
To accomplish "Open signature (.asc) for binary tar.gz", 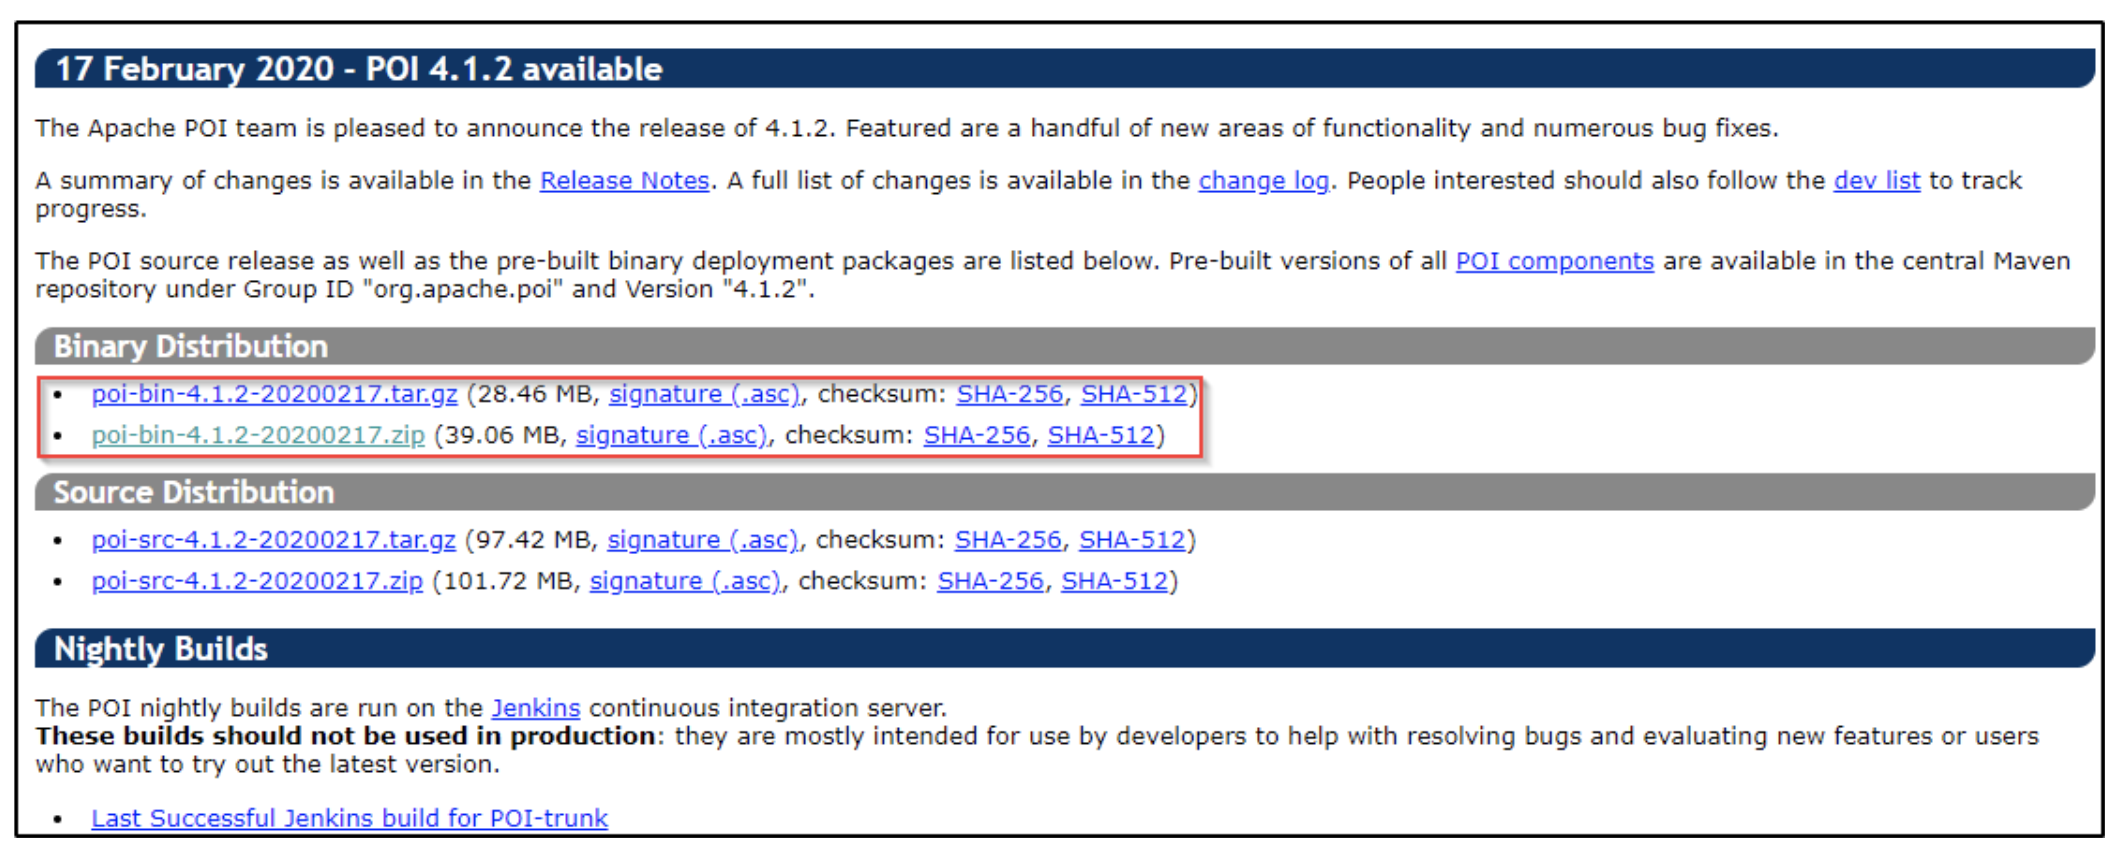I will (704, 394).
